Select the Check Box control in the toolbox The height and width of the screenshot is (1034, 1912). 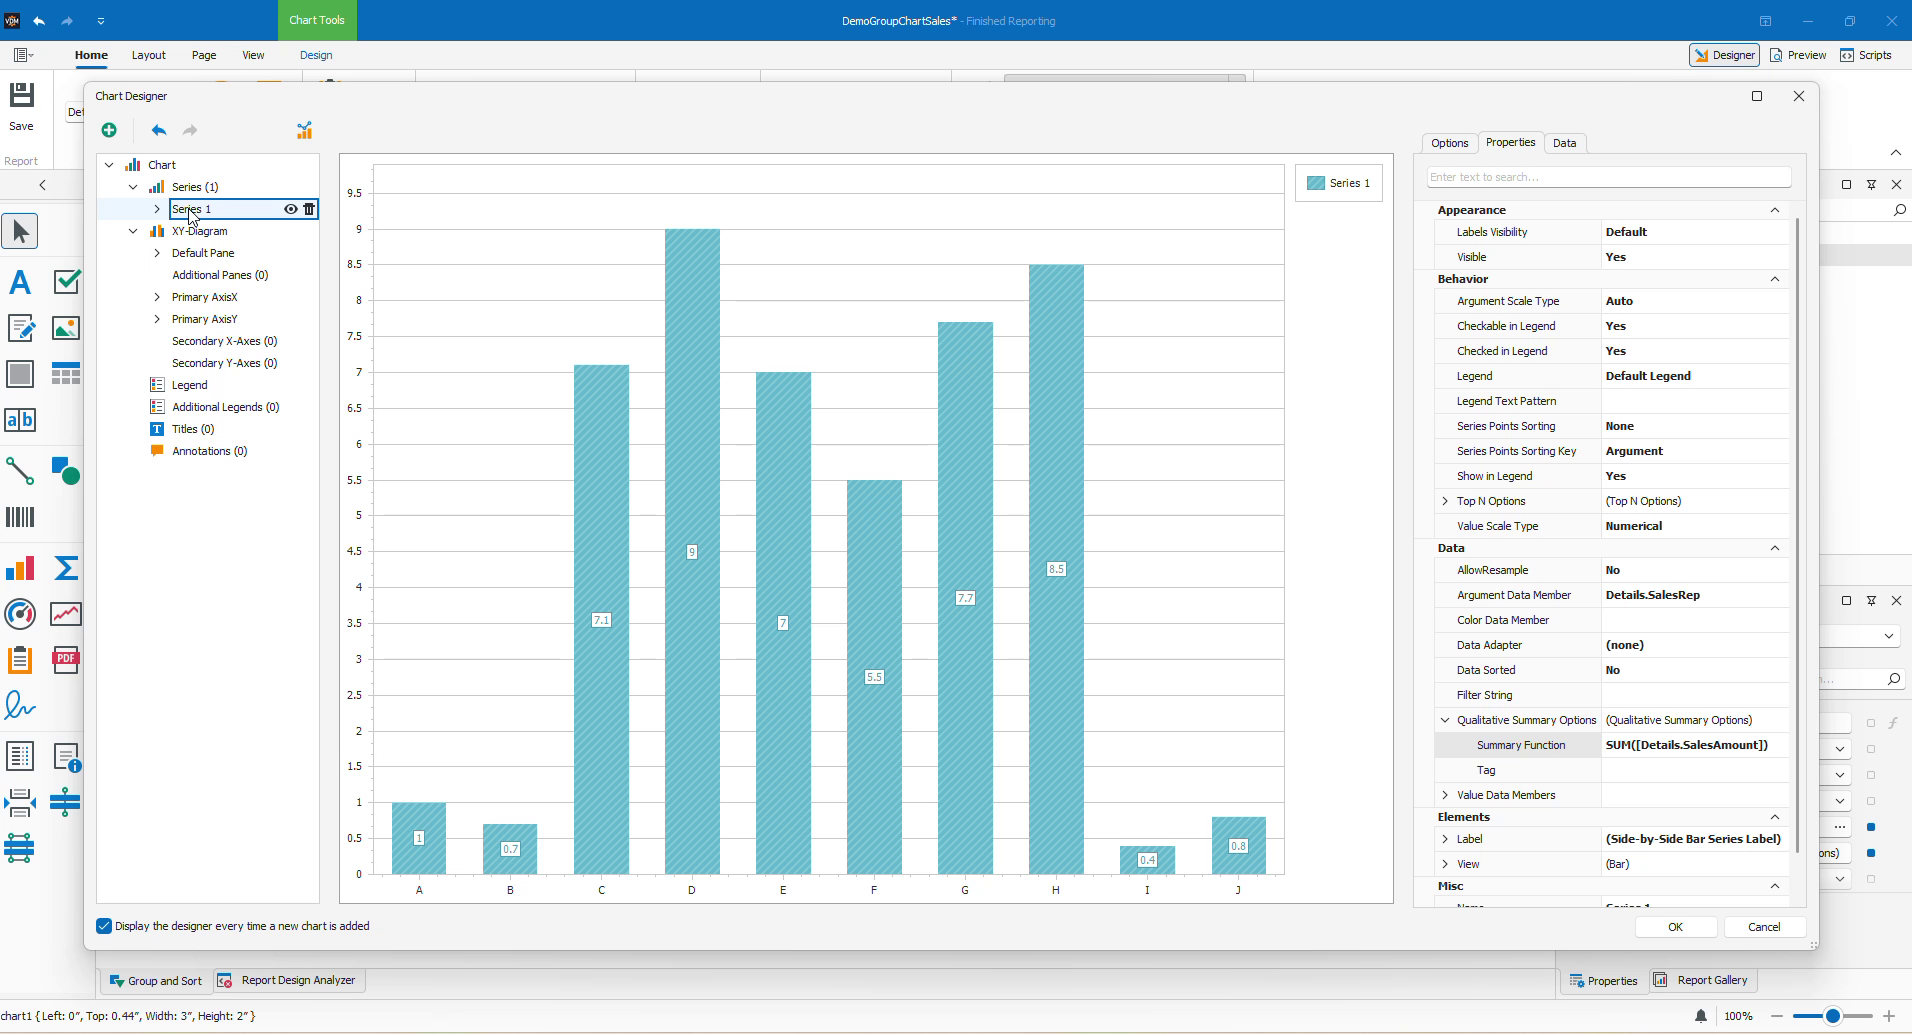pos(66,282)
